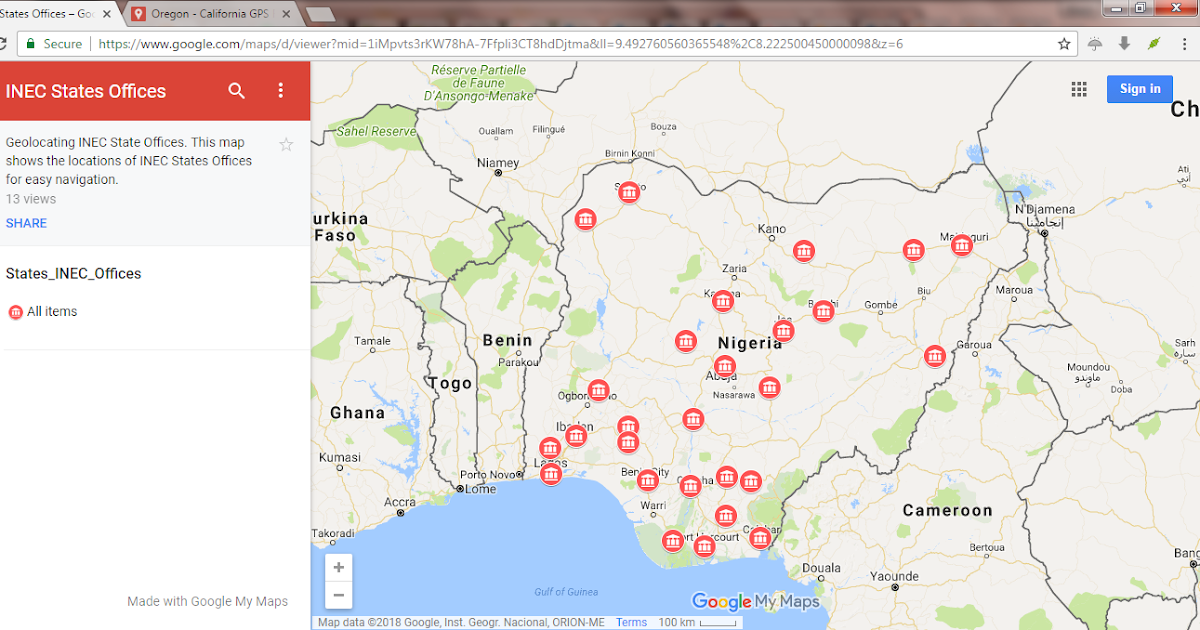The height and width of the screenshot is (630, 1200).
Task: Click the umbrella extension icon in Chrome toolbar
Action: [x=1095, y=44]
